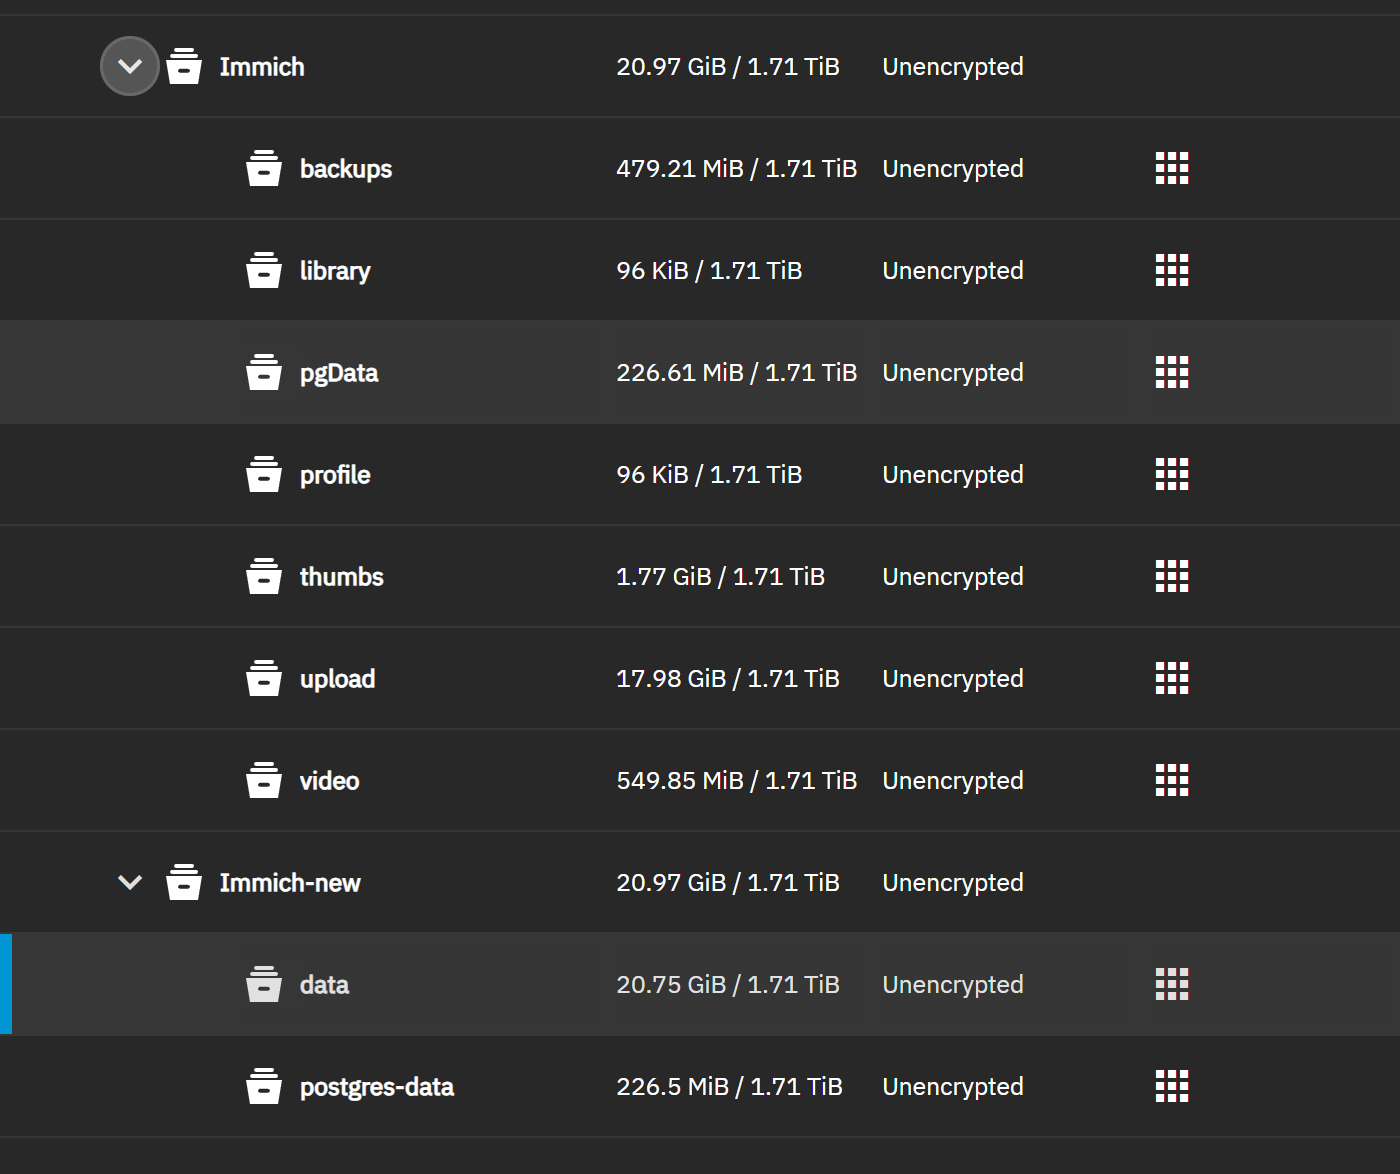Select the backups dataset name
This screenshot has width=1400, height=1174.
pyautogui.click(x=346, y=169)
